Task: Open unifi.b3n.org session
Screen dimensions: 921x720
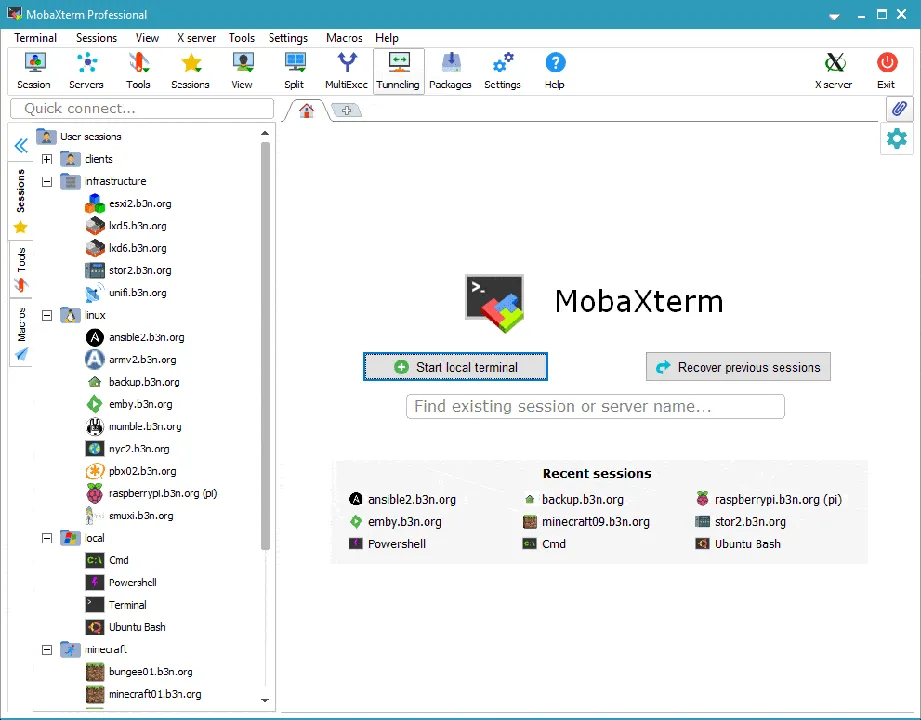Action: [127, 293]
